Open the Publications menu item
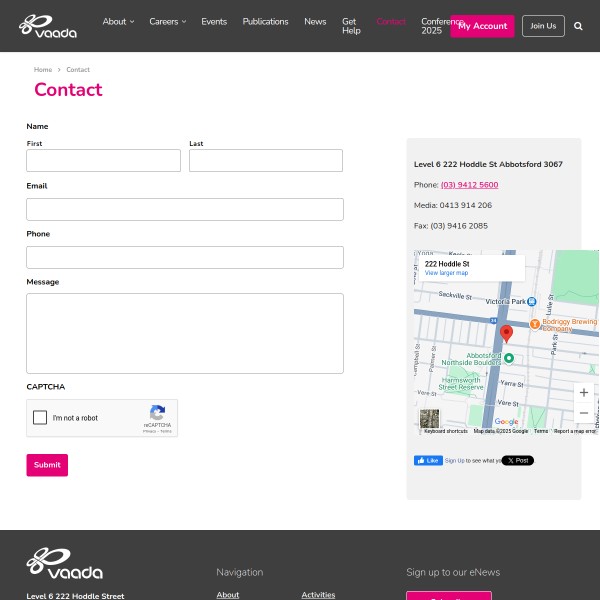This screenshot has height=600, width=600. [x=265, y=21]
